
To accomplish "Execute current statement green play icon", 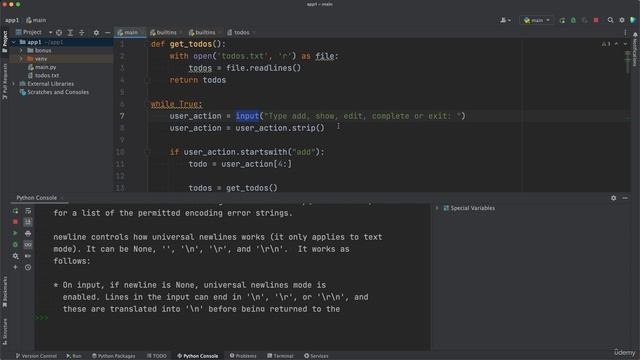I will tap(15, 233).
